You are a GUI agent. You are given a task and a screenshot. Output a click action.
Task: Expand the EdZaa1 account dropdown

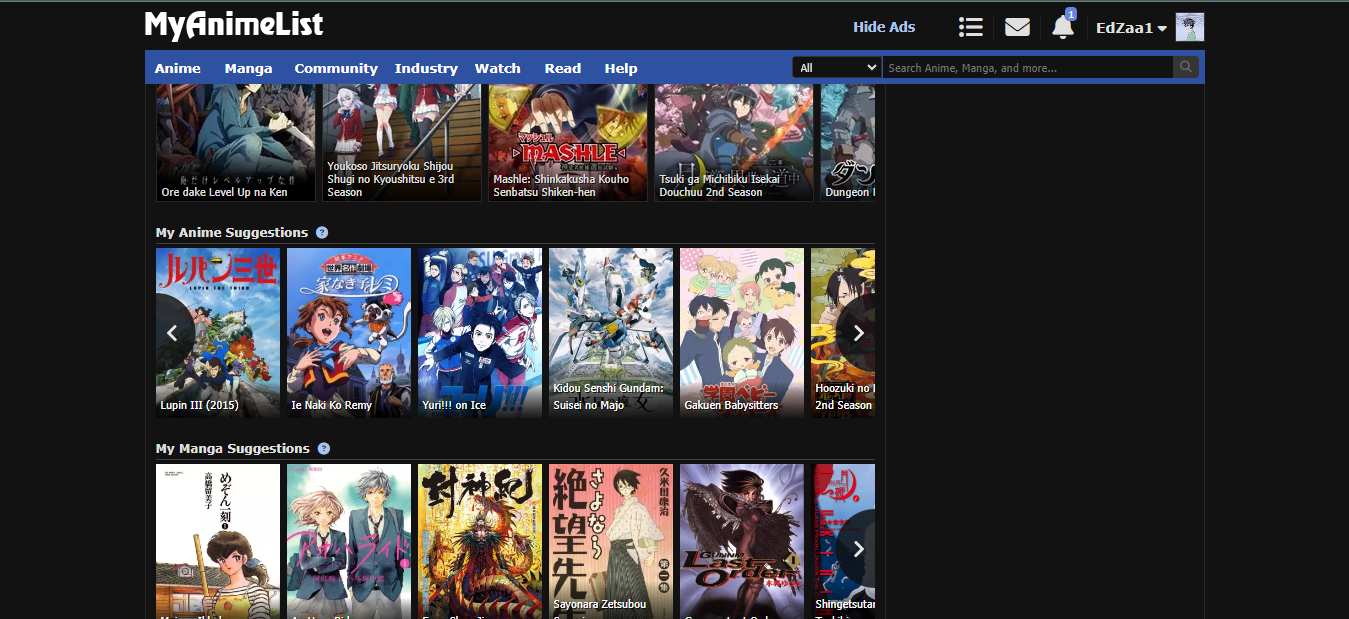1131,28
